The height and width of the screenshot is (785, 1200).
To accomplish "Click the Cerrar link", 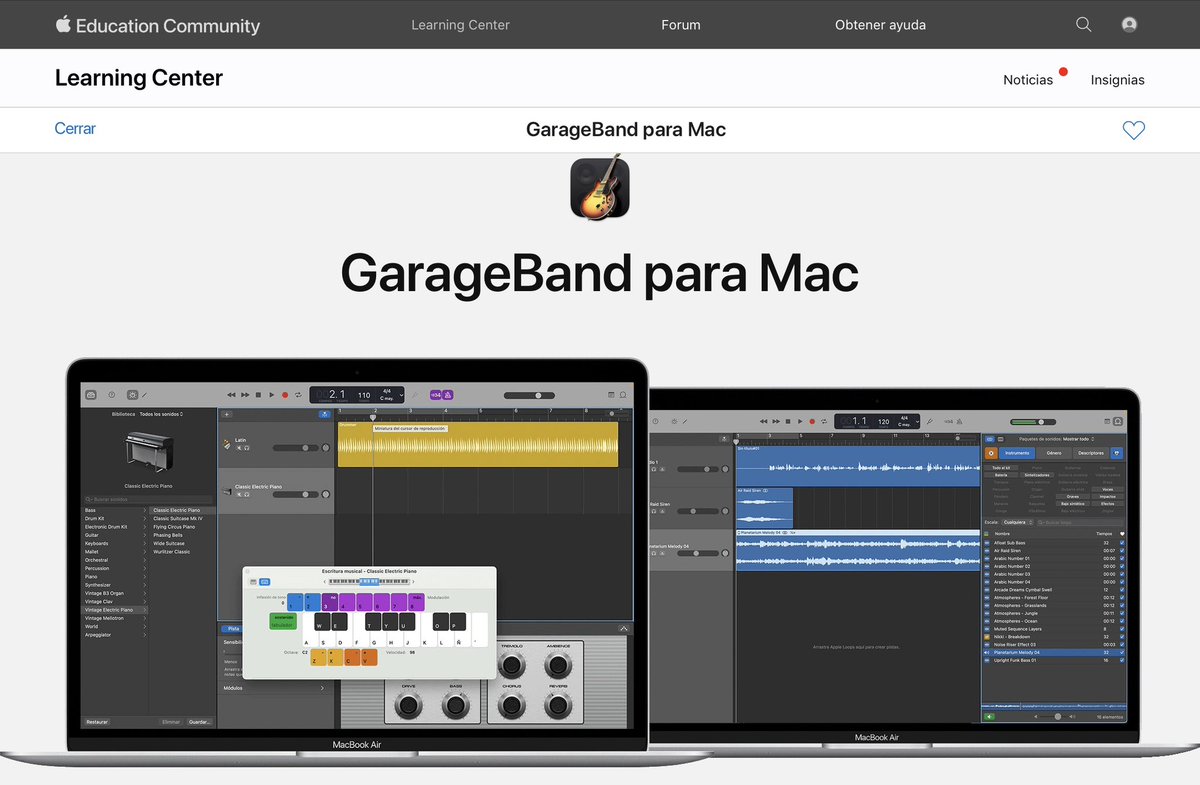I will (75, 129).
